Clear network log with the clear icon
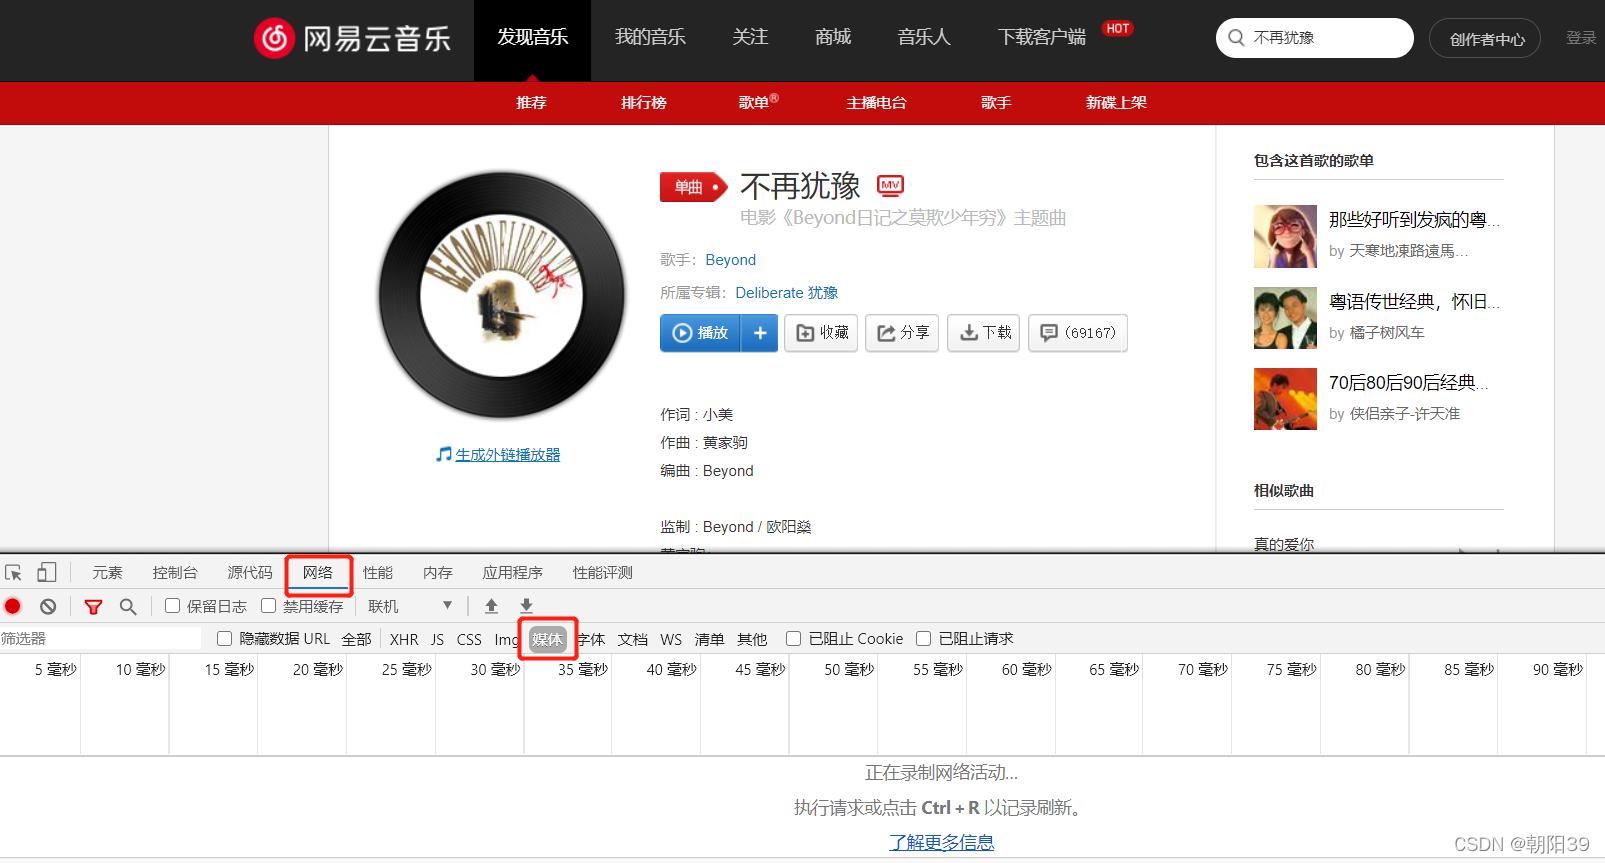 [x=48, y=606]
